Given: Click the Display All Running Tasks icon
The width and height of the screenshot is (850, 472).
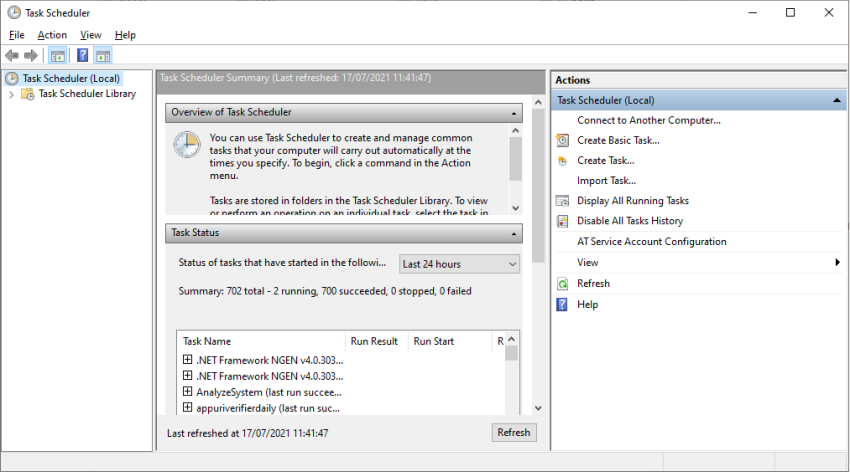Looking at the screenshot, I should pos(563,201).
